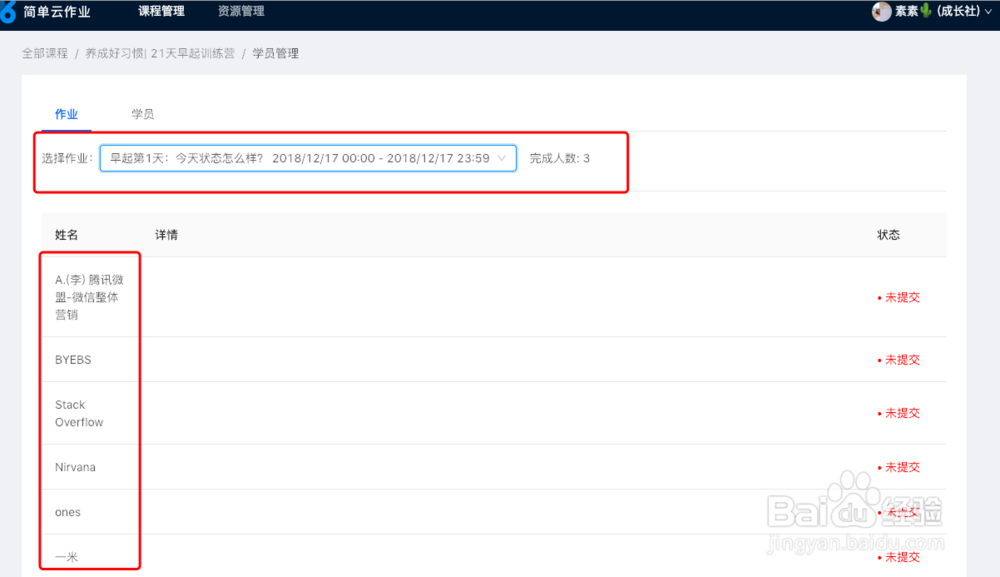Click the 简单云作业 logo icon
This screenshot has width=1000, height=577.
pos(7,12)
